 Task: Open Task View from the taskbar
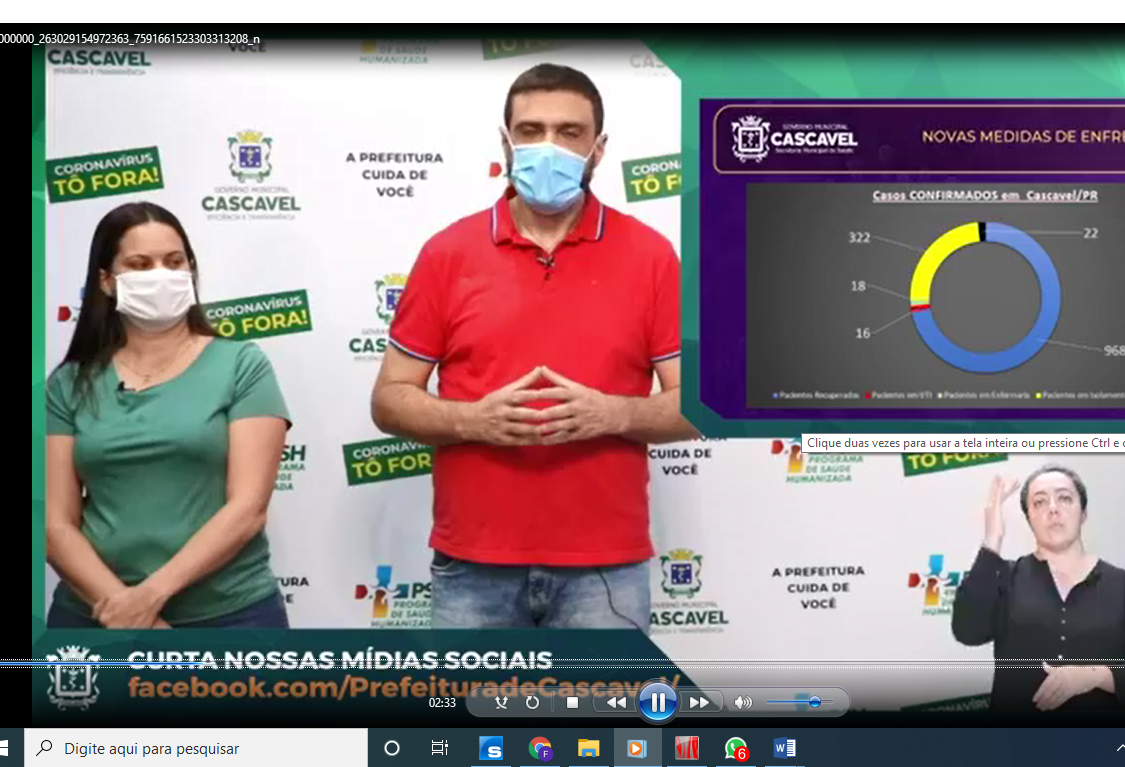tap(439, 748)
